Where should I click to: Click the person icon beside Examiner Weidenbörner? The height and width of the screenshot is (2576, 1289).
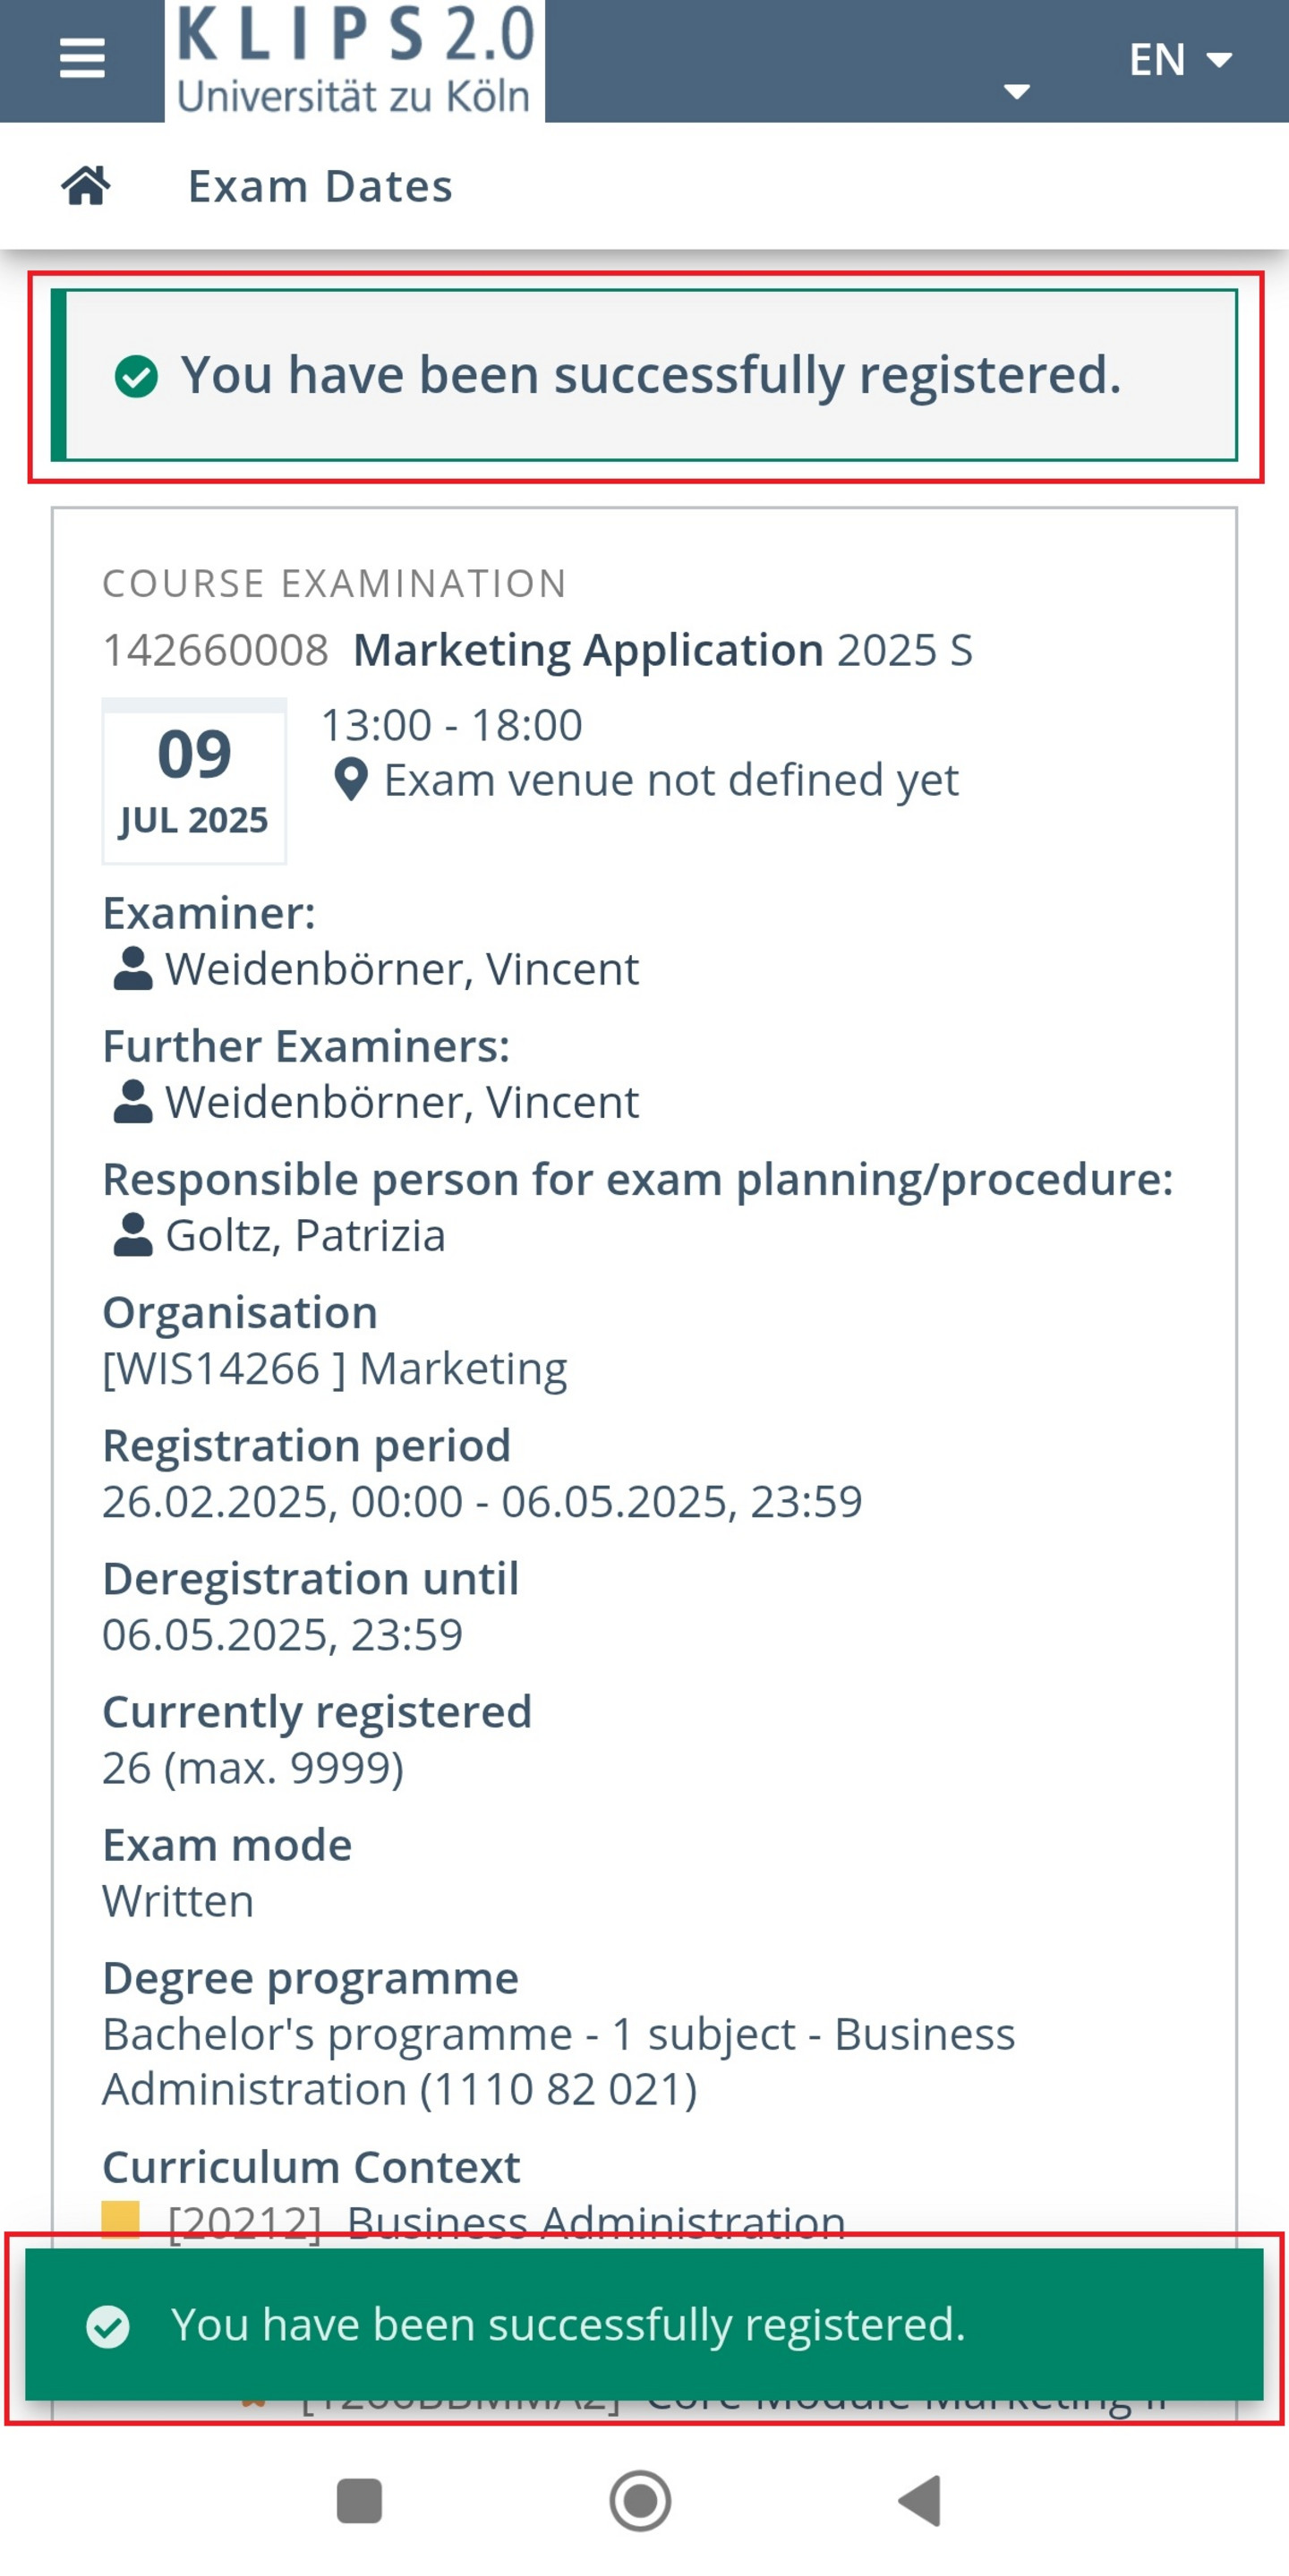click(x=132, y=969)
